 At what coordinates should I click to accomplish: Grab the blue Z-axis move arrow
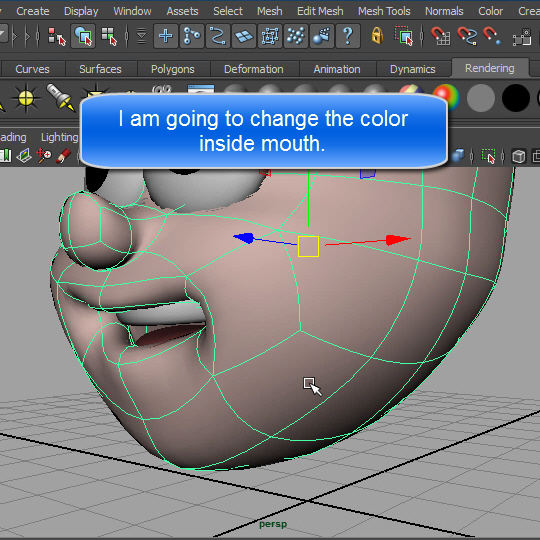click(244, 238)
